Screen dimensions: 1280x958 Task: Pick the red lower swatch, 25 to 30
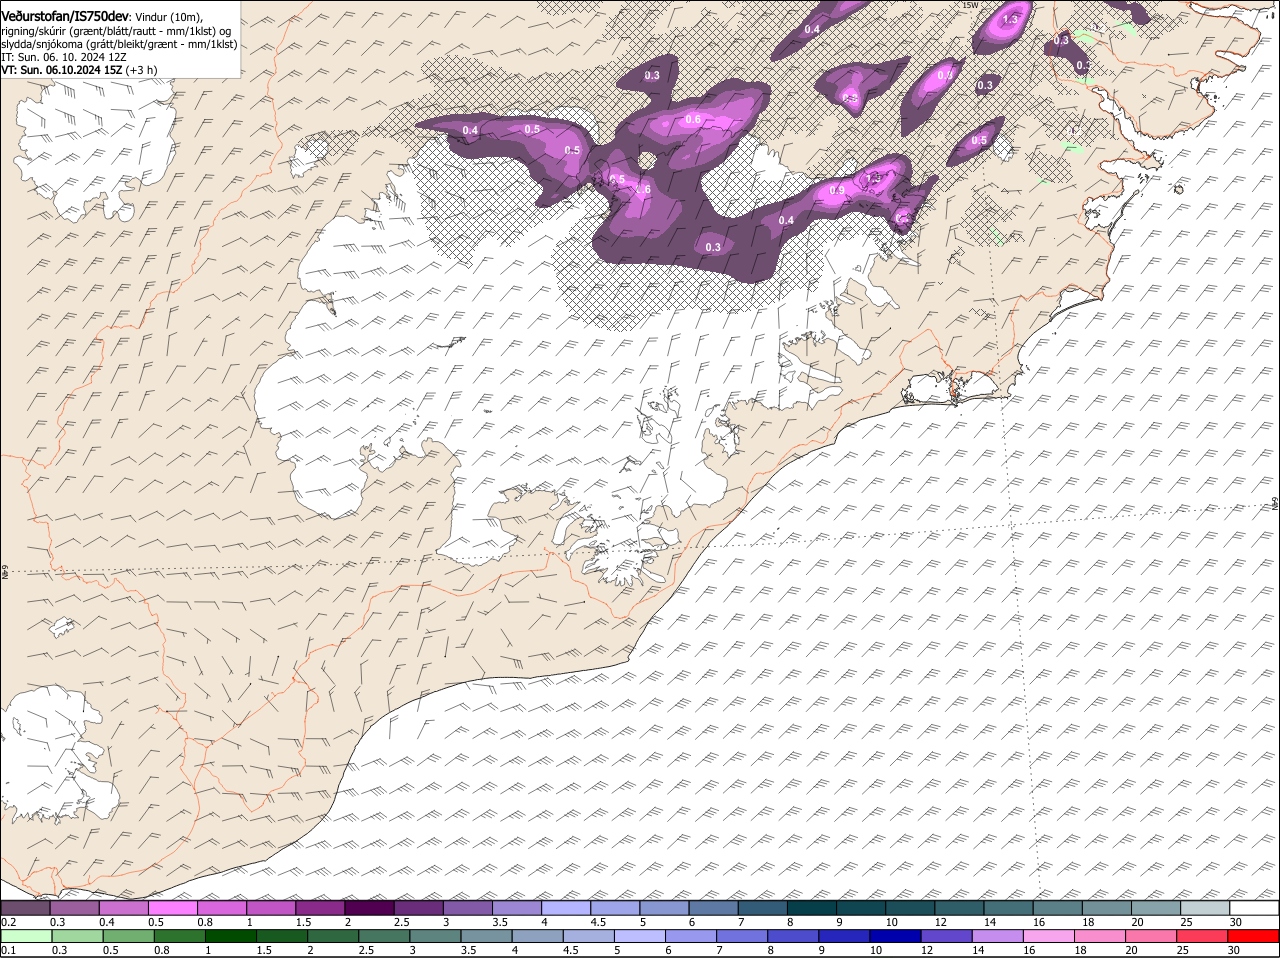click(1203, 937)
